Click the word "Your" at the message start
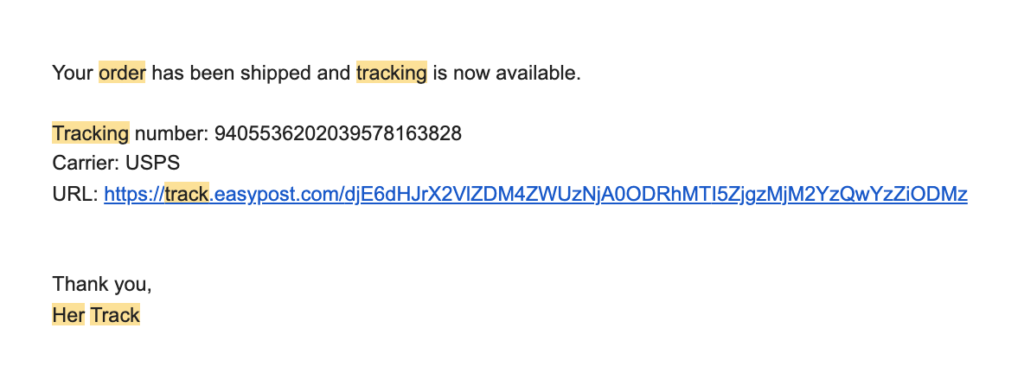The width and height of the screenshot is (1024, 367). click(72, 72)
